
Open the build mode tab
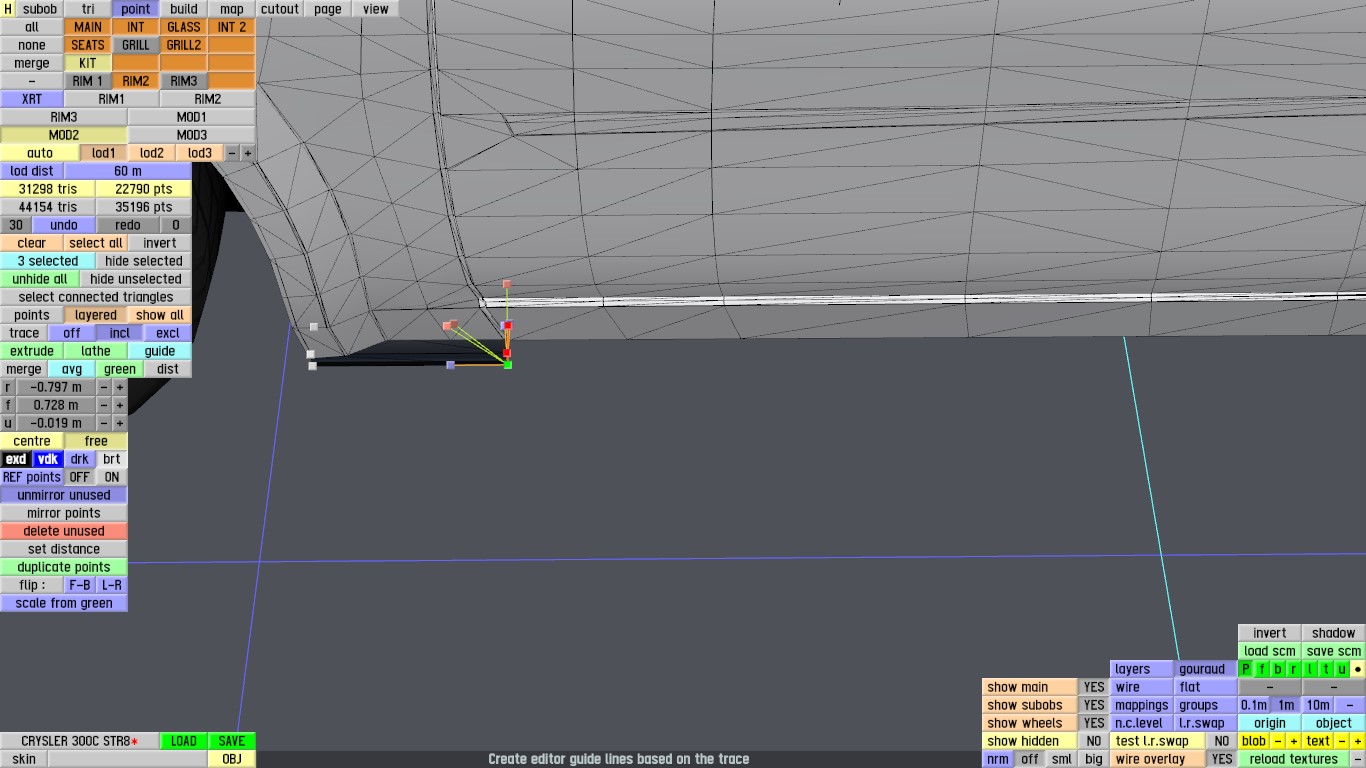pos(184,9)
